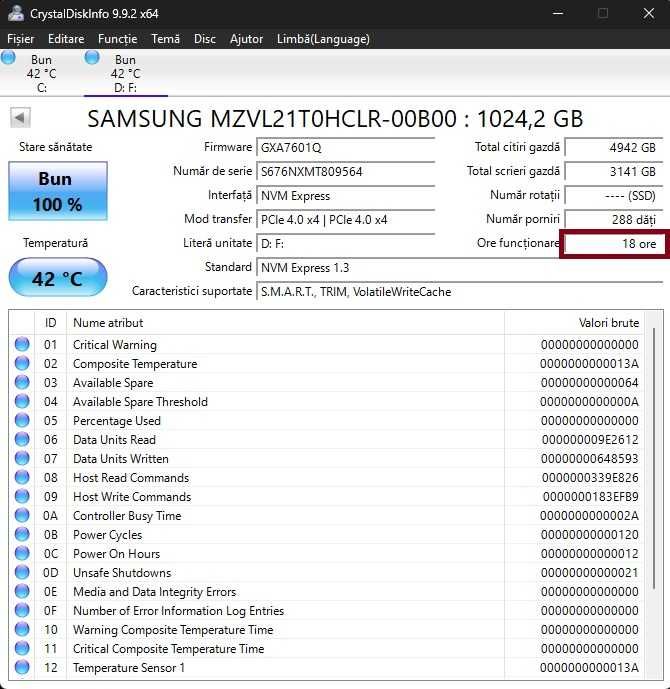Select the C: drive status orb
Viewport: 670px width, 689px height.
pos(8,58)
